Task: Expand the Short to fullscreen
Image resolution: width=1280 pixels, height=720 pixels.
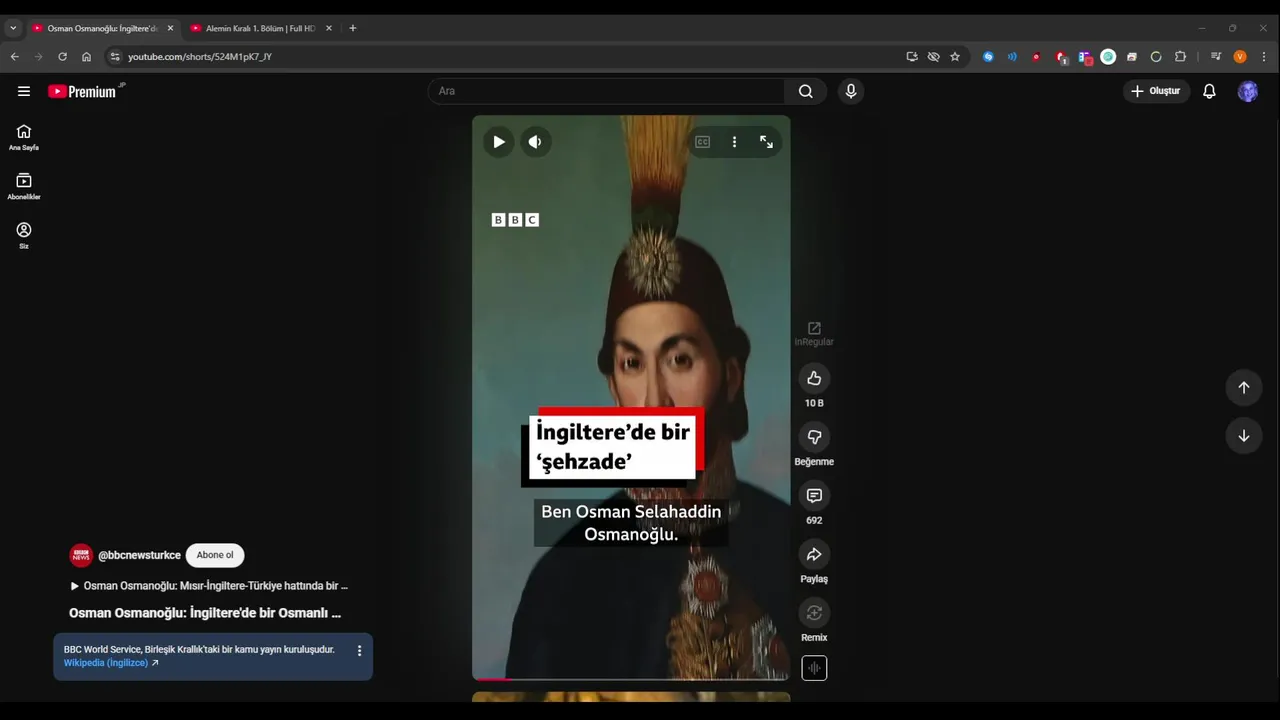Action: tap(766, 142)
